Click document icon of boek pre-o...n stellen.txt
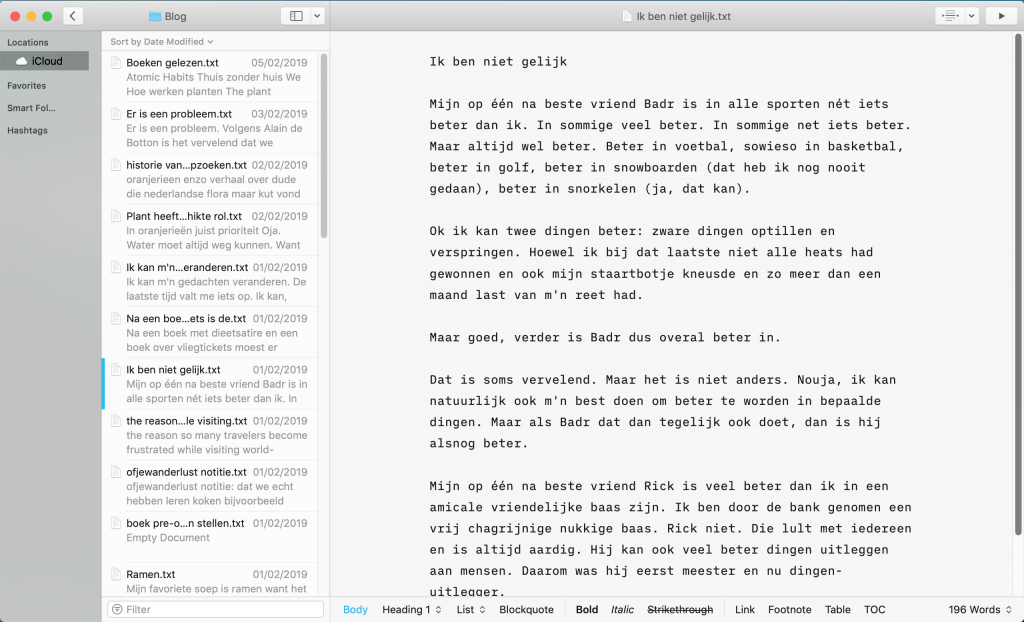The width and height of the screenshot is (1024, 622). [116, 523]
